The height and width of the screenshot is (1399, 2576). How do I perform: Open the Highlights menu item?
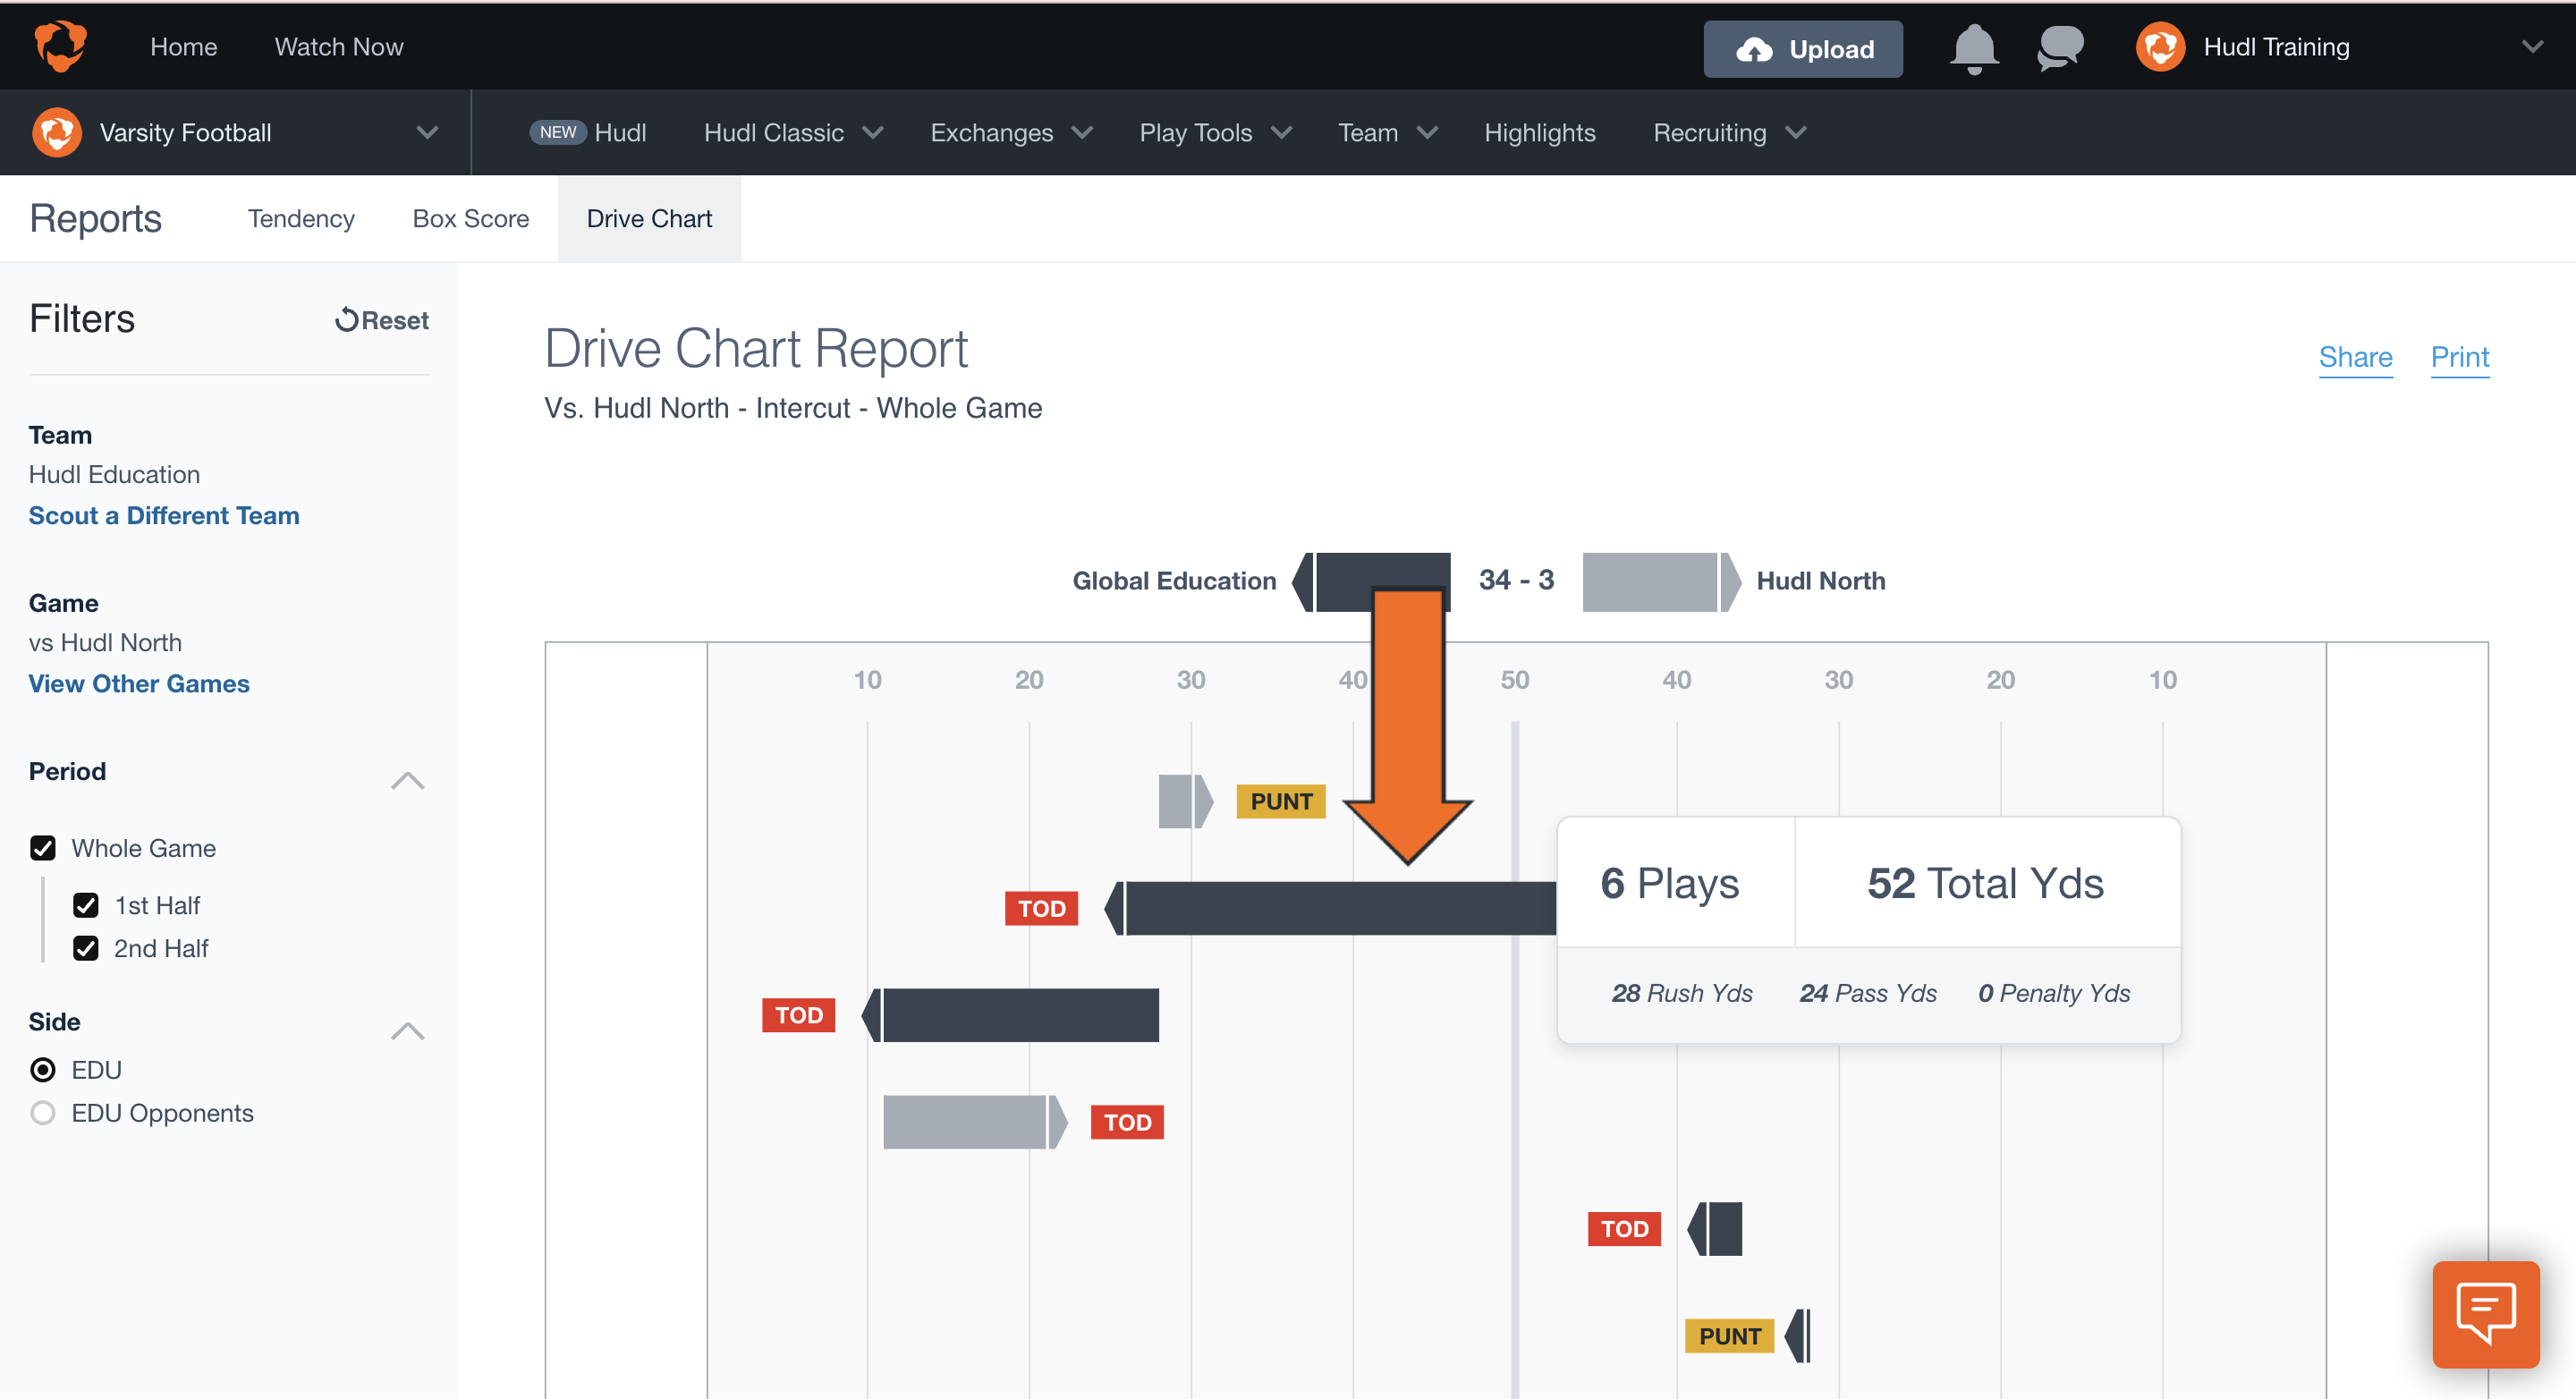point(1539,132)
